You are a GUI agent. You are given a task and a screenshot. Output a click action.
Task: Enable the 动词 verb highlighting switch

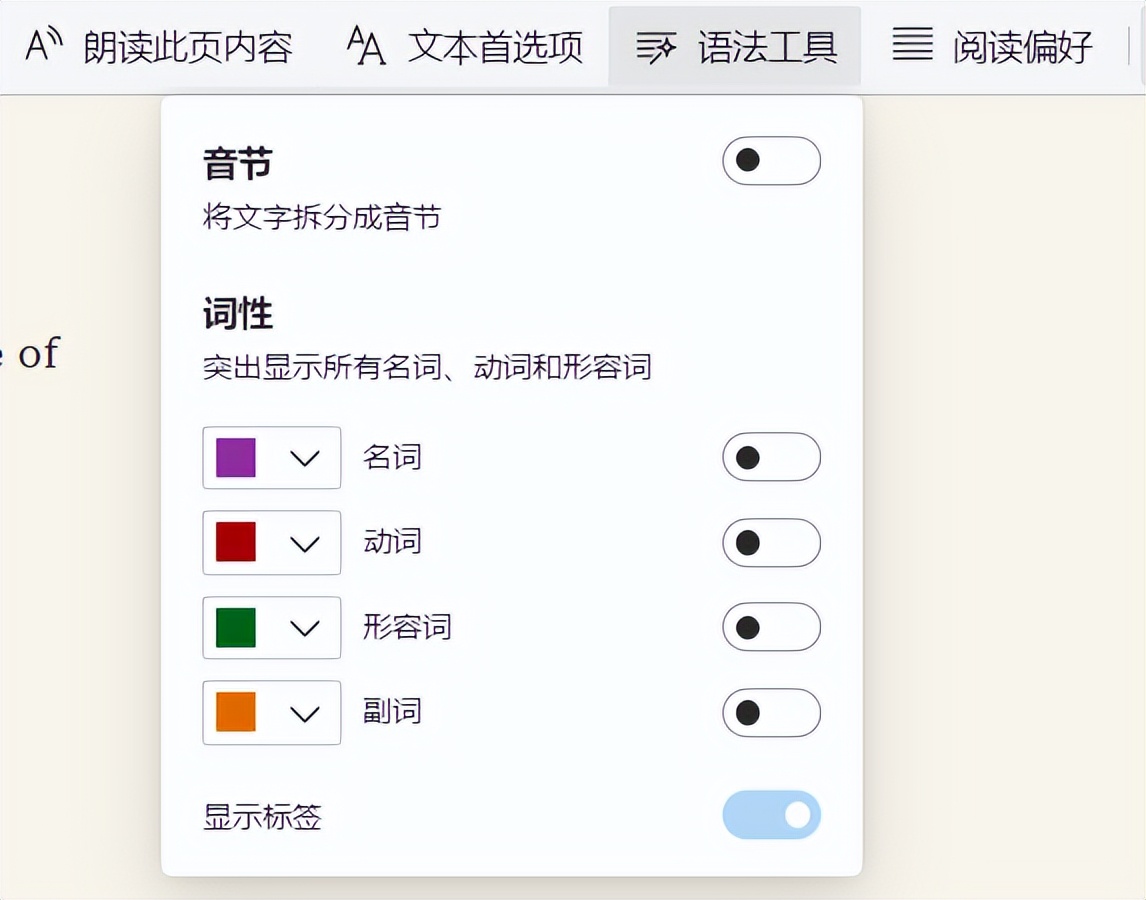(771, 543)
